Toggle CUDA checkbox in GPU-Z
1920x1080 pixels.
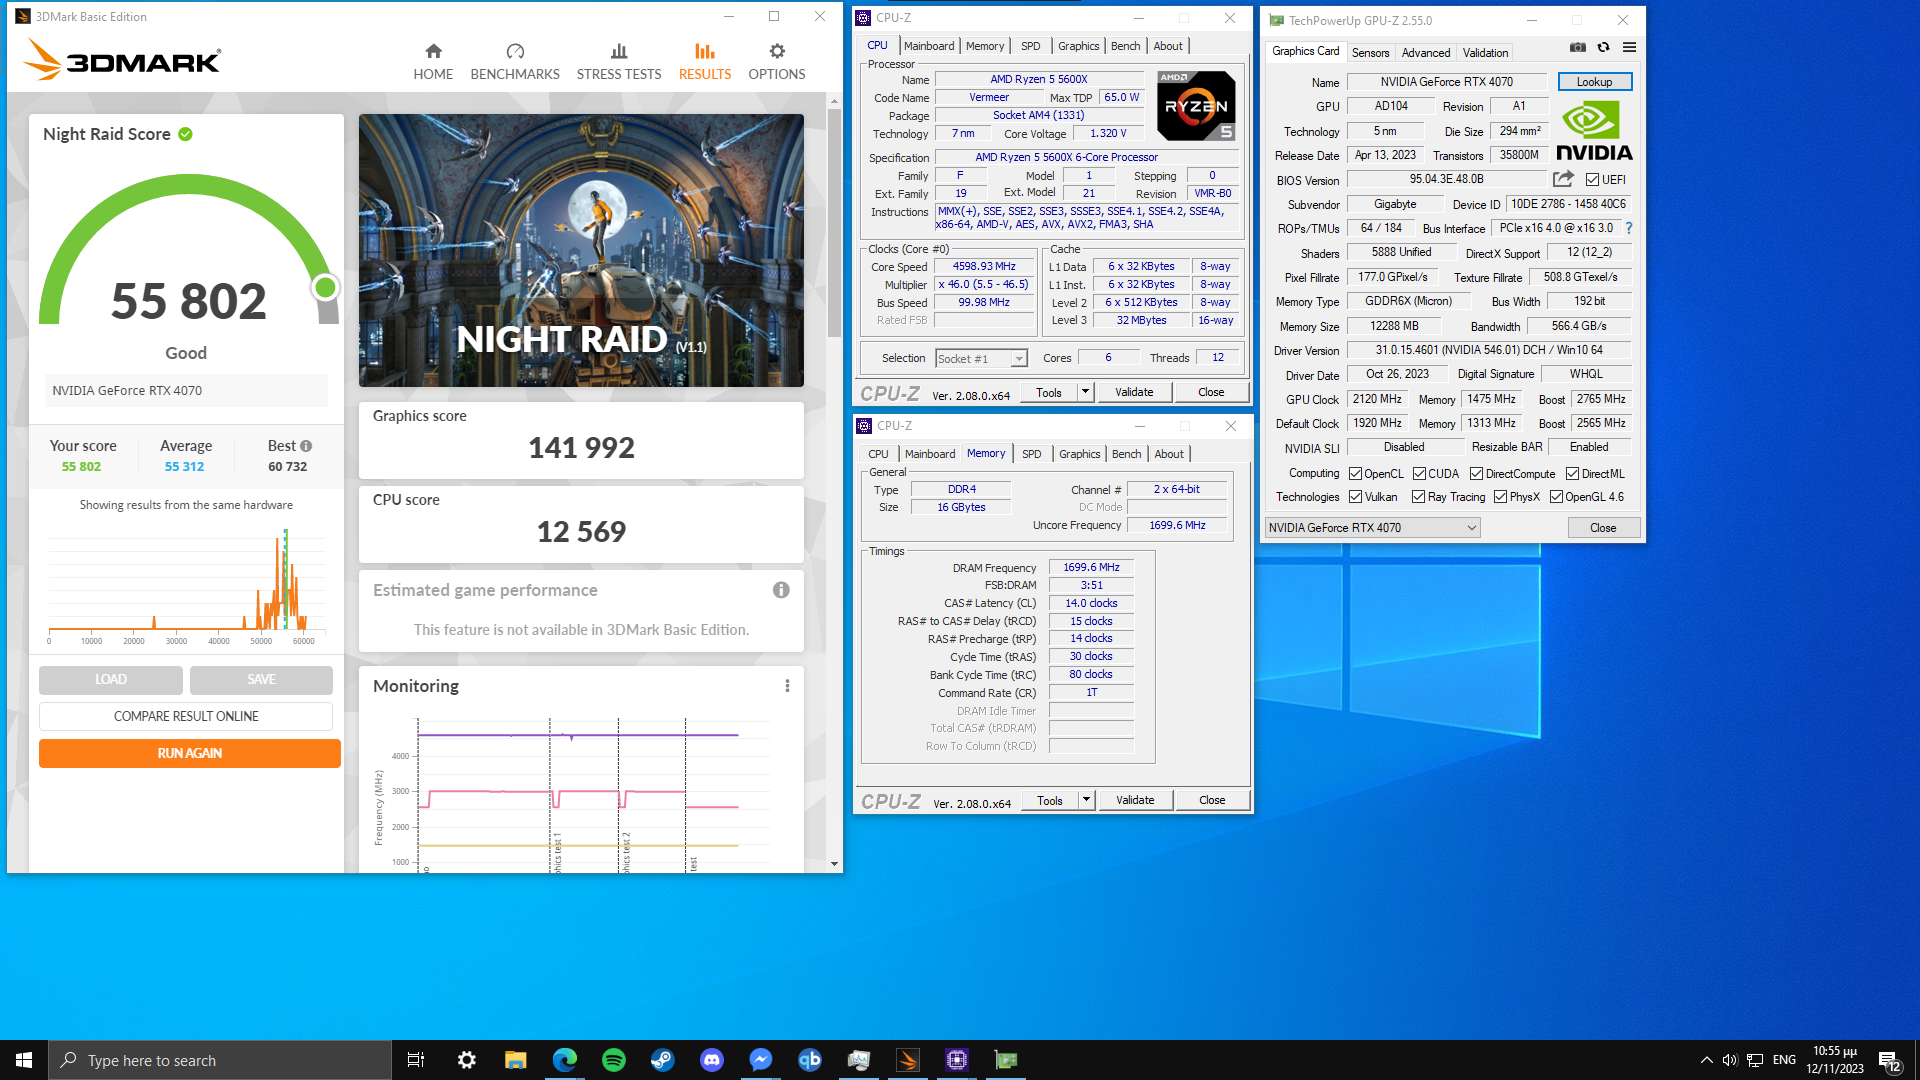click(x=1419, y=474)
